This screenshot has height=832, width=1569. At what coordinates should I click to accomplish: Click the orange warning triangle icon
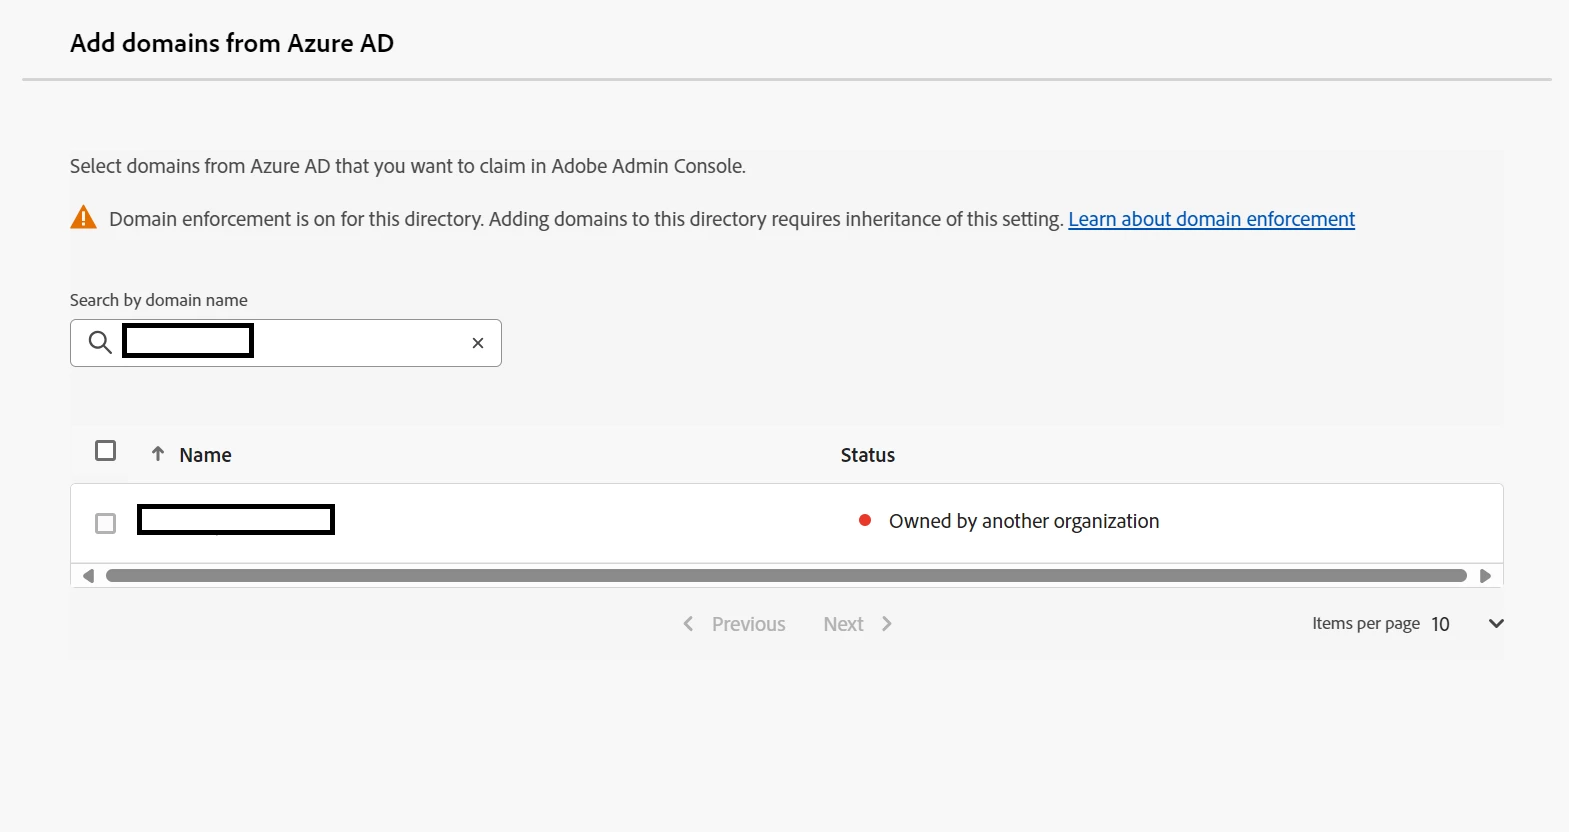pos(84,218)
